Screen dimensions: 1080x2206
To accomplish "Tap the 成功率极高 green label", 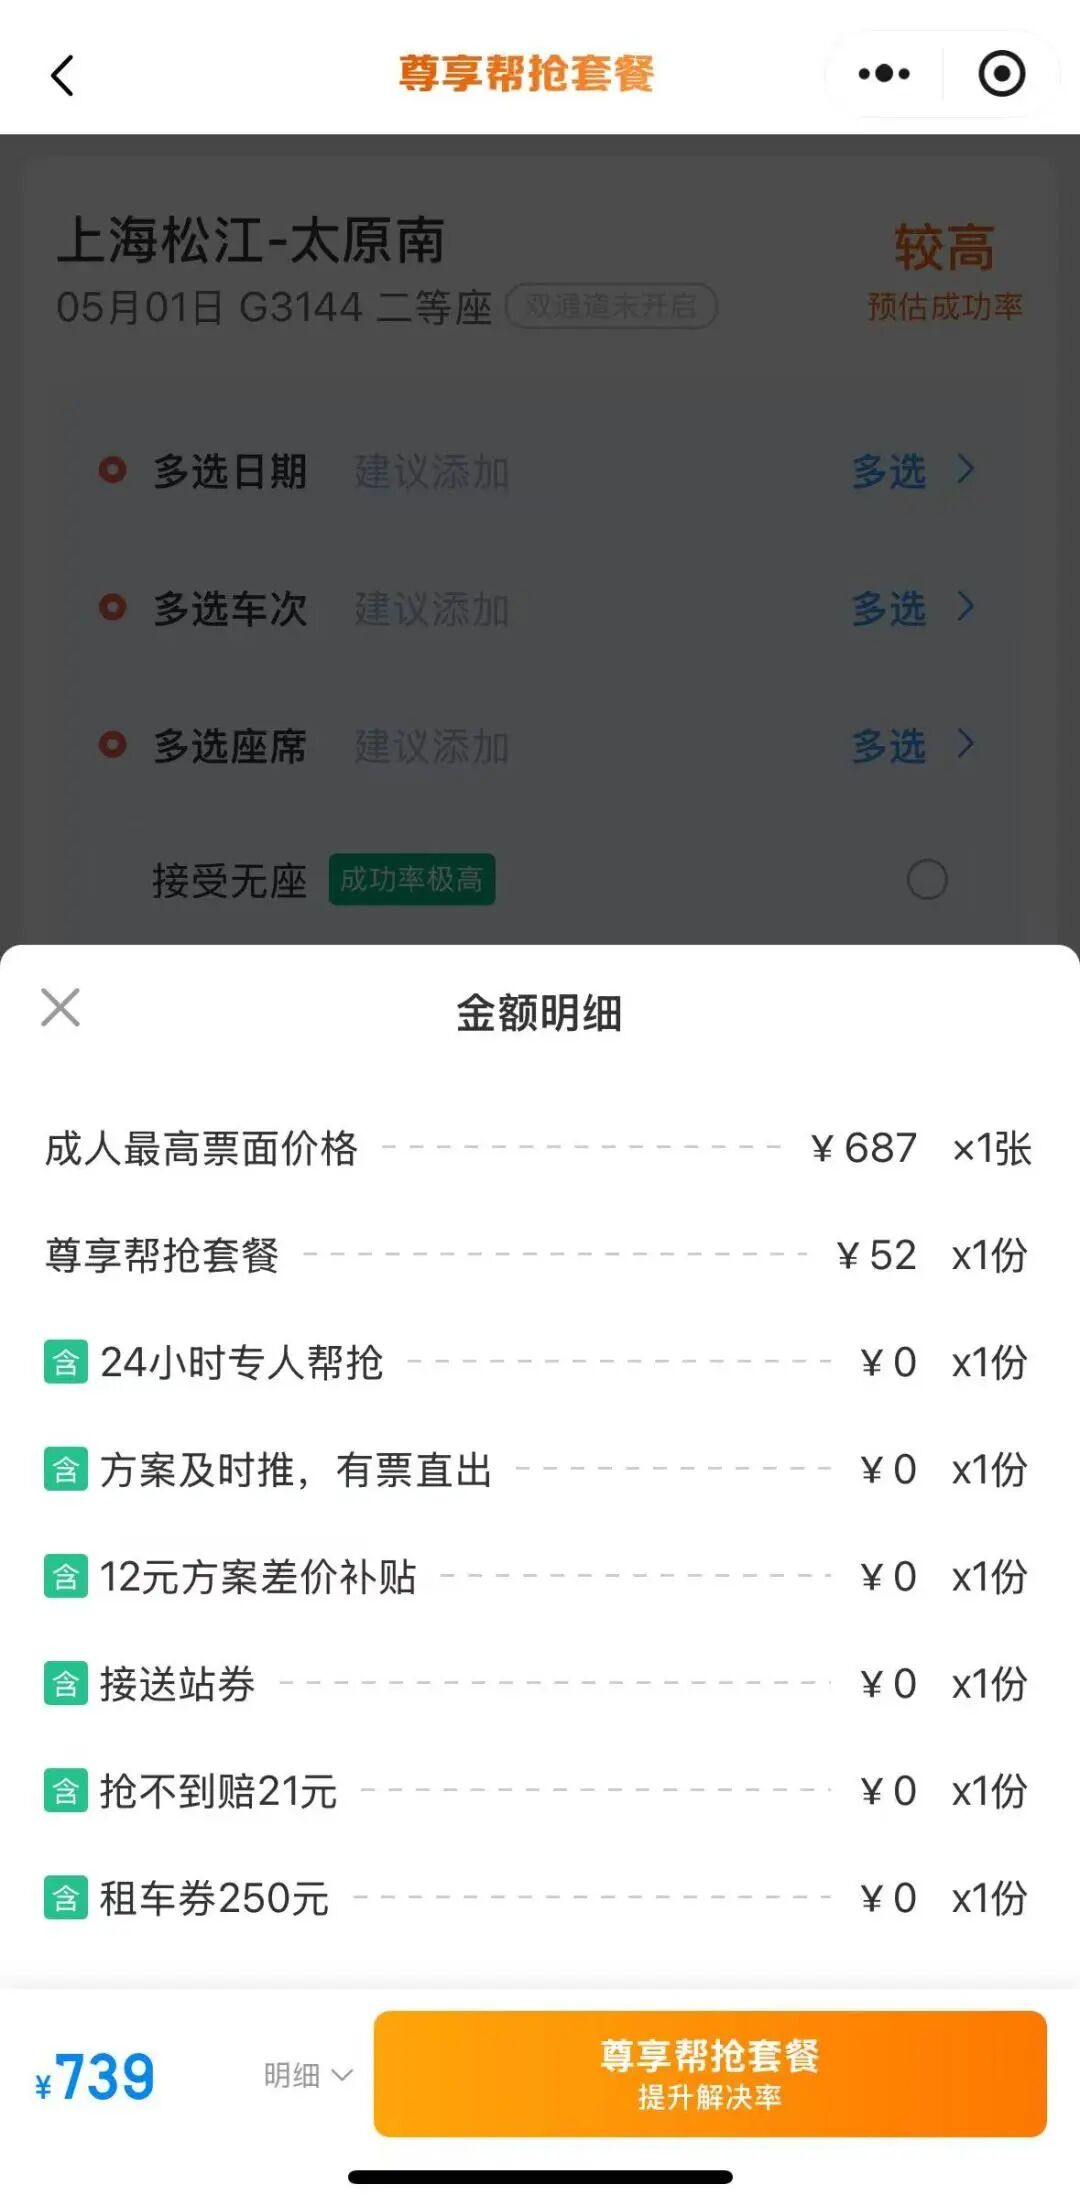I will (412, 880).
